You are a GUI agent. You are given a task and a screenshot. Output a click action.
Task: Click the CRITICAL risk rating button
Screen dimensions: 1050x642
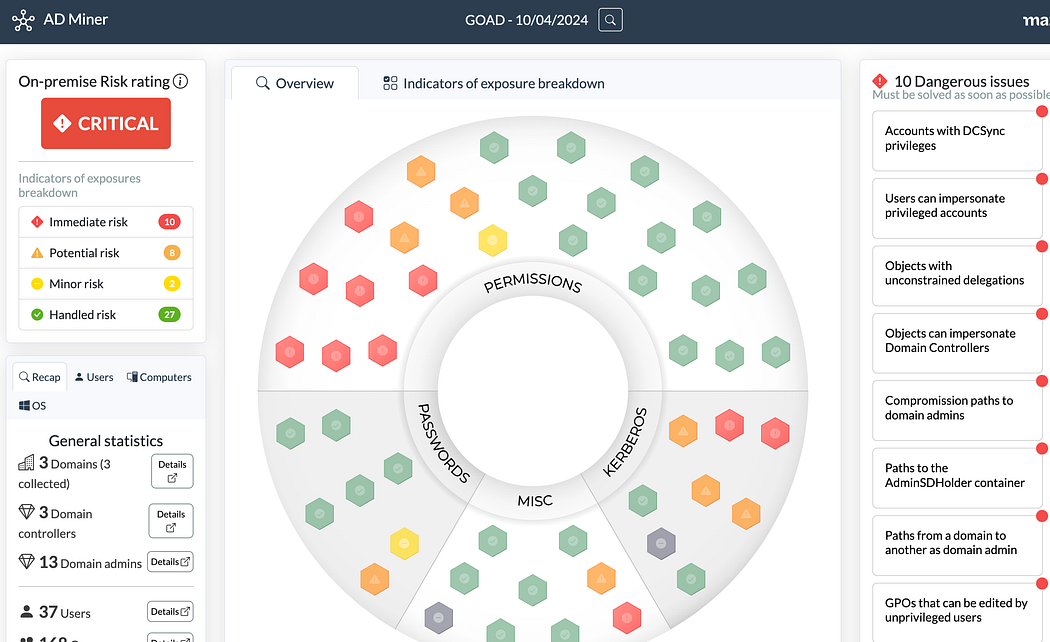(x=106, y=123)
